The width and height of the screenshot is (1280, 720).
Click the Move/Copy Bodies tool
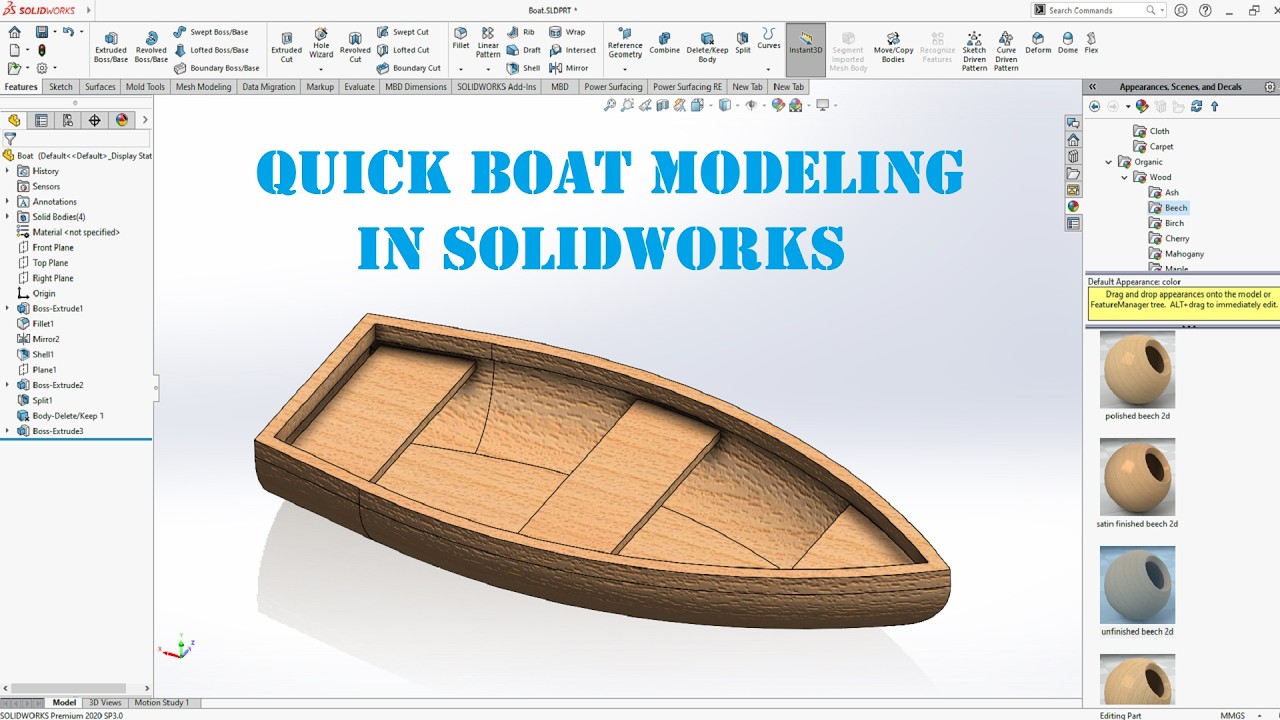click(x=893, y=47)
